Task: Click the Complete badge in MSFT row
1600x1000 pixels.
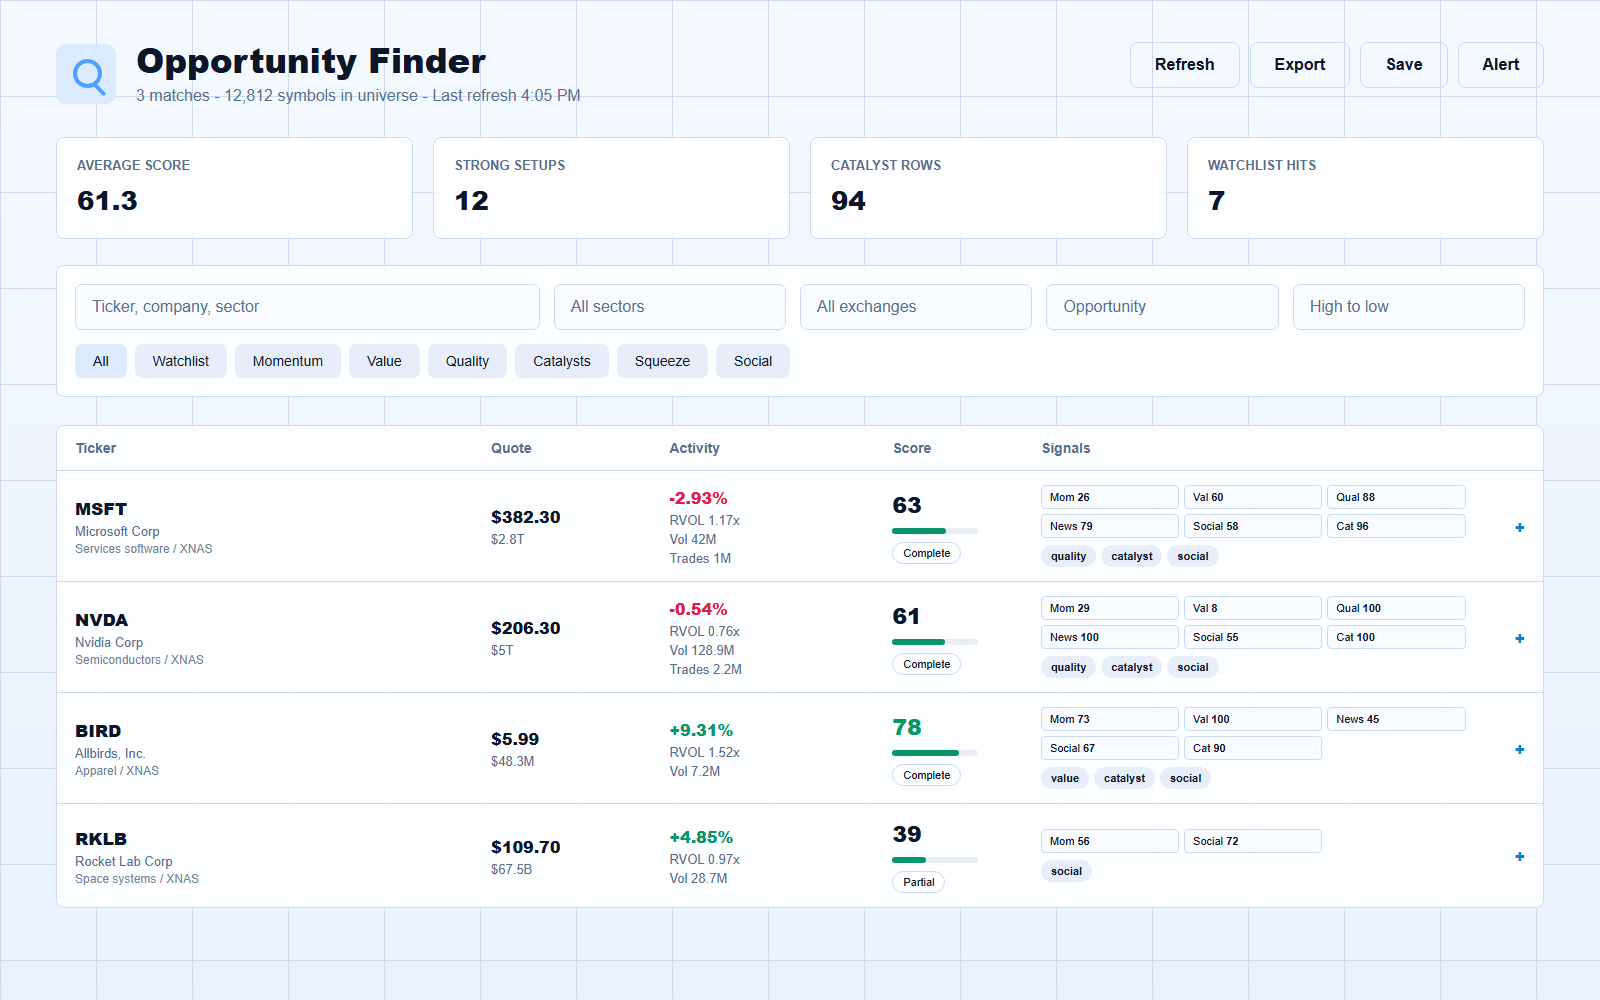Action: (x=926, y=553)
